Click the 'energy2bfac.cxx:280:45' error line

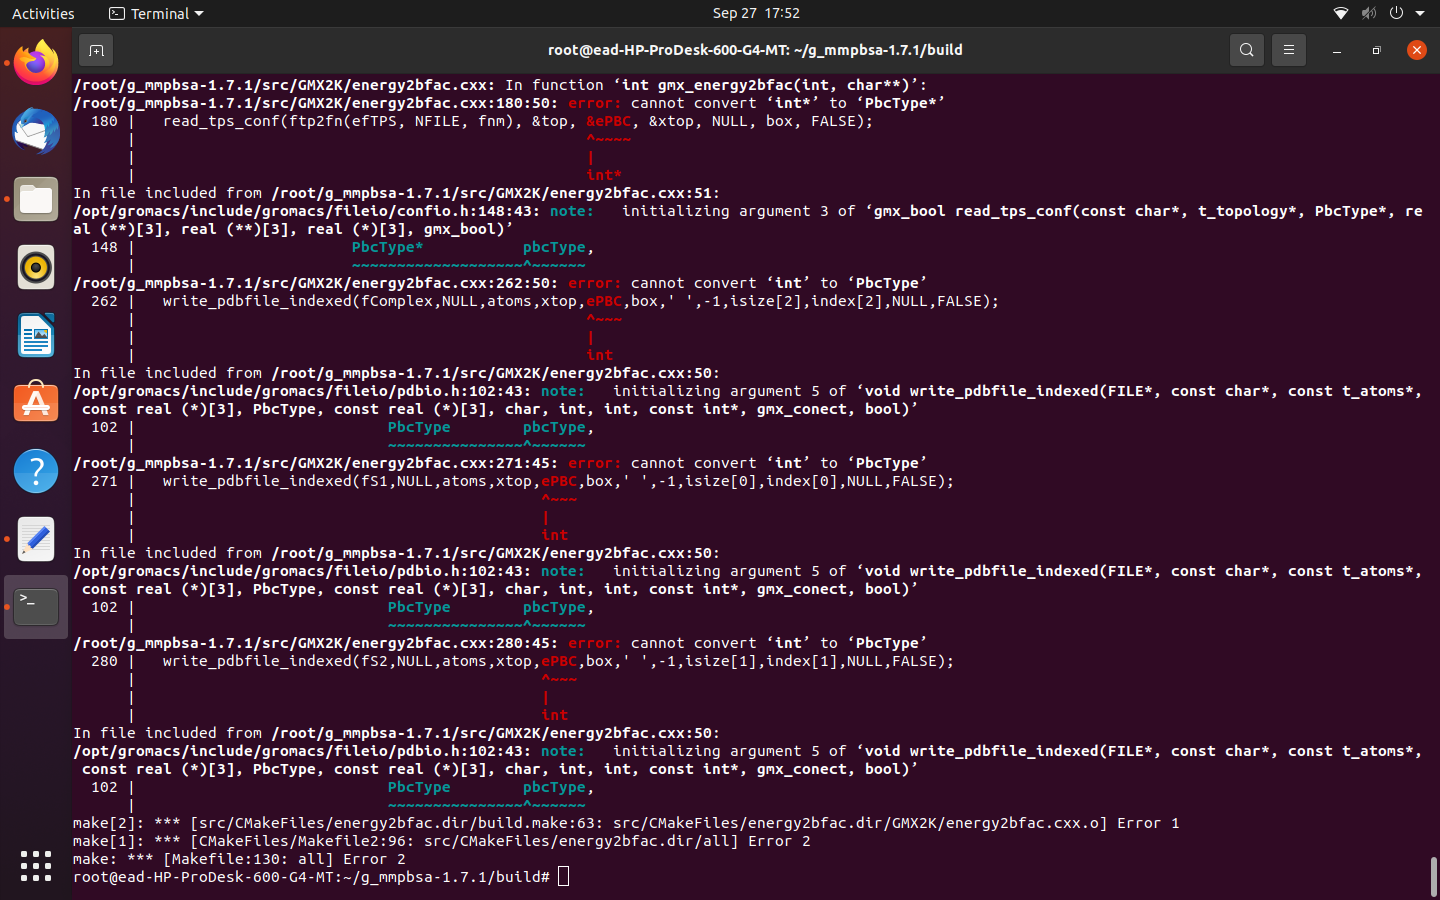(500, 643)
